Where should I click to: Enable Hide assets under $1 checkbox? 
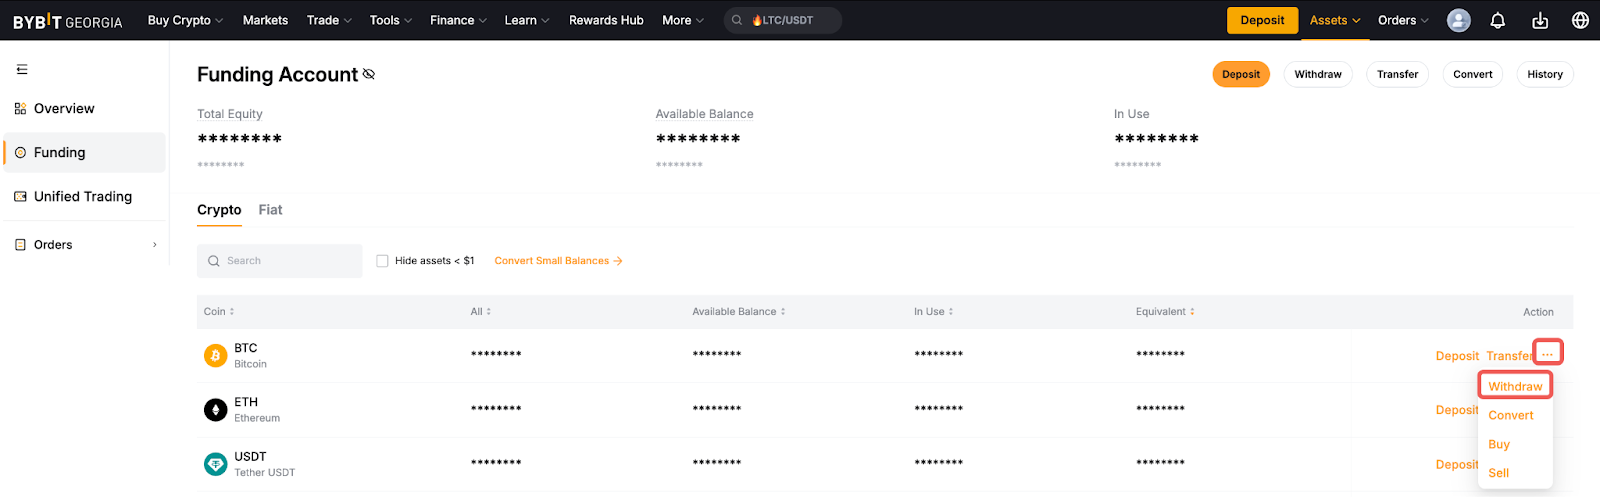(382, 261)
